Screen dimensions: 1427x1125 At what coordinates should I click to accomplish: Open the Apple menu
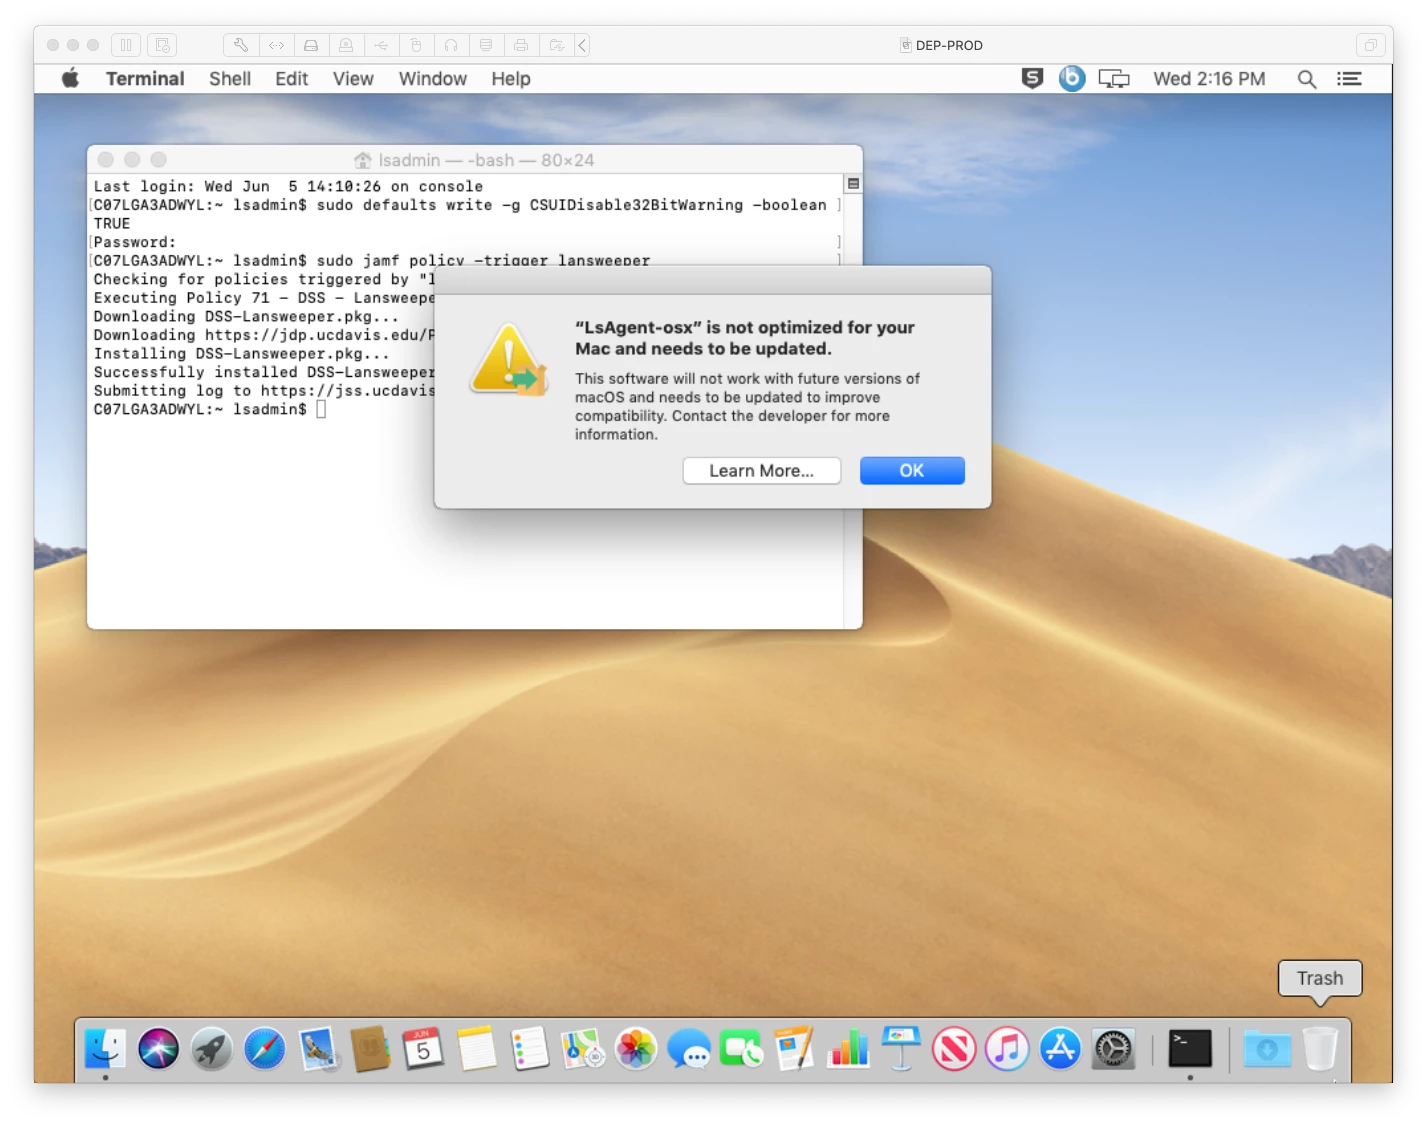coord(70,78)
